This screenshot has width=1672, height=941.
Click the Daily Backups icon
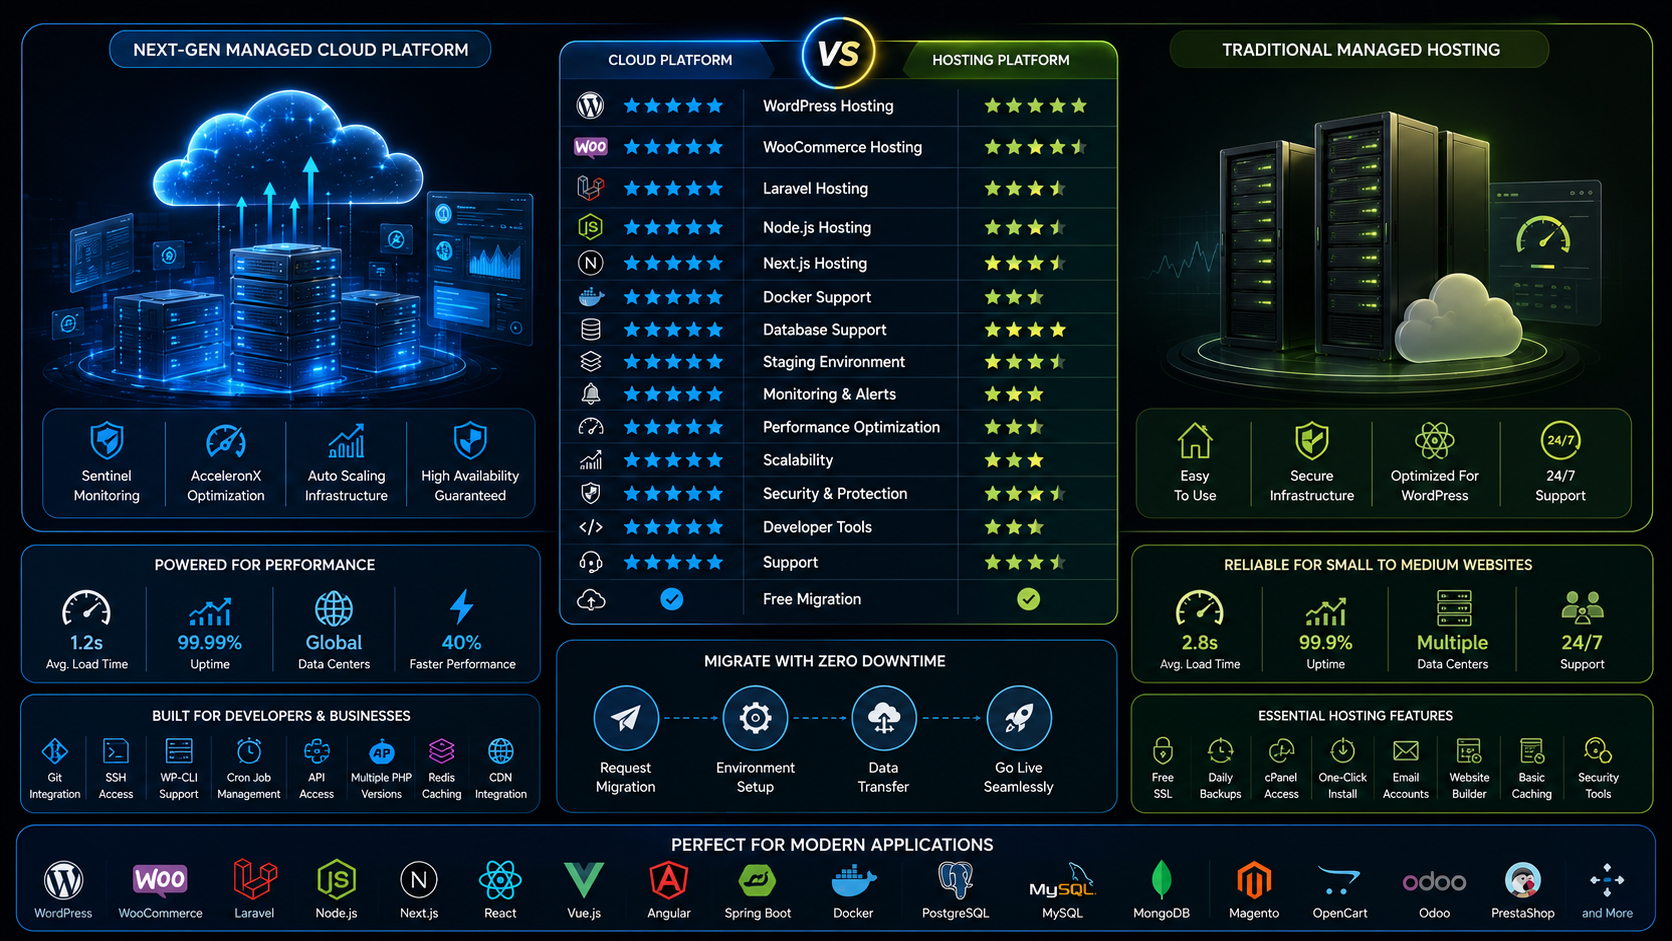(1220, 750)
